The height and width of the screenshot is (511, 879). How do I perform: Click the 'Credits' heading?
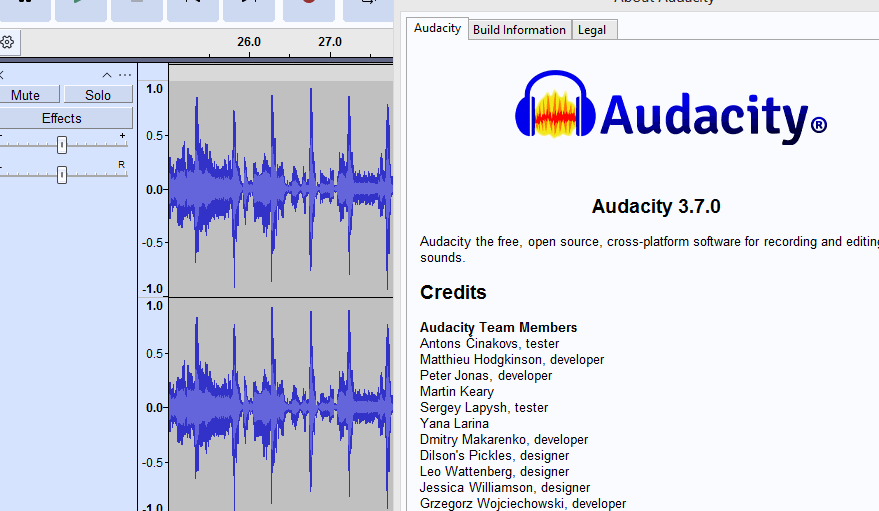453,292
